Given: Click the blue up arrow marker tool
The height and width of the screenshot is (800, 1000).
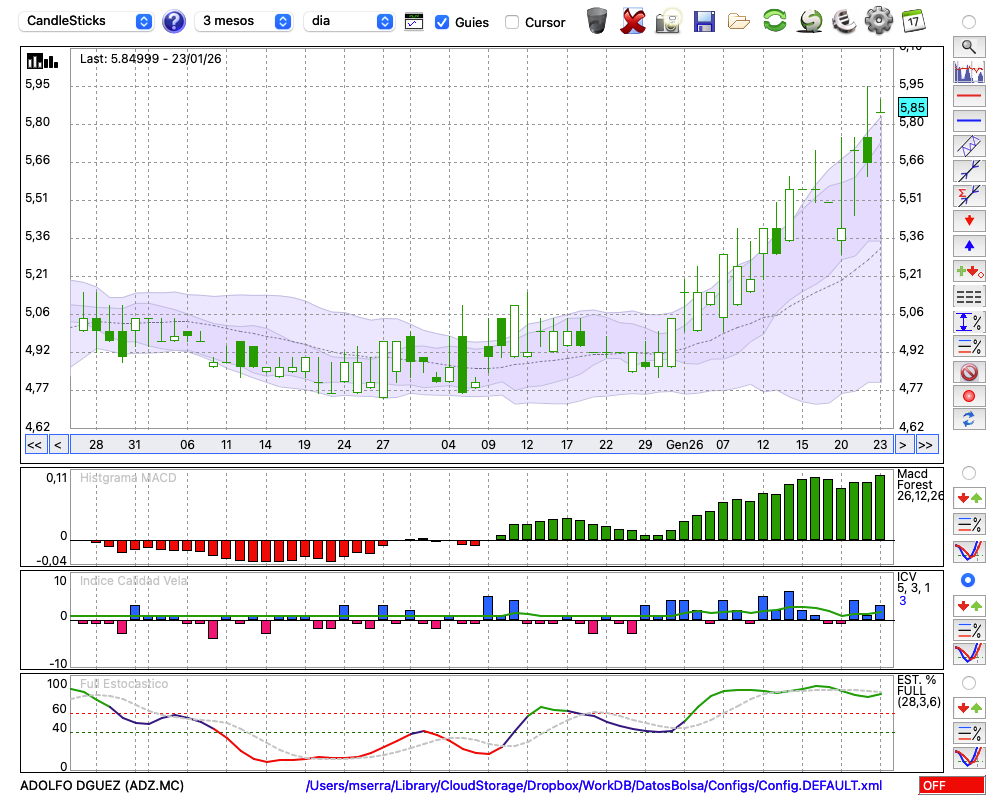Looking at the screenshot, I should 968,245.
